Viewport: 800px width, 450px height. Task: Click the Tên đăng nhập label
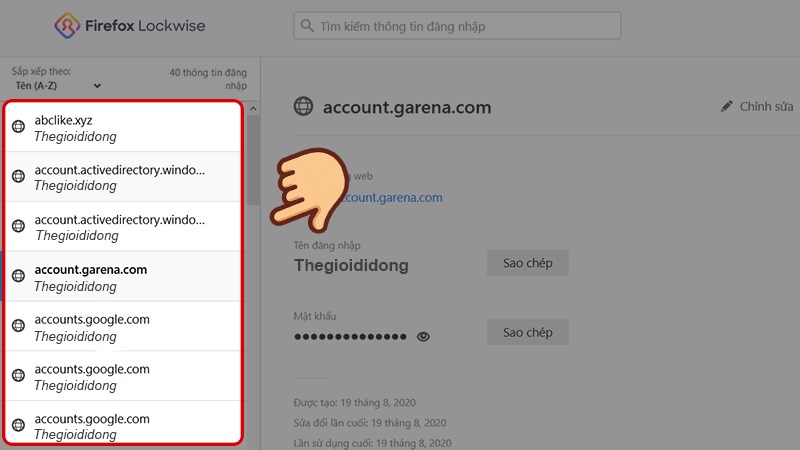point(327,245)
